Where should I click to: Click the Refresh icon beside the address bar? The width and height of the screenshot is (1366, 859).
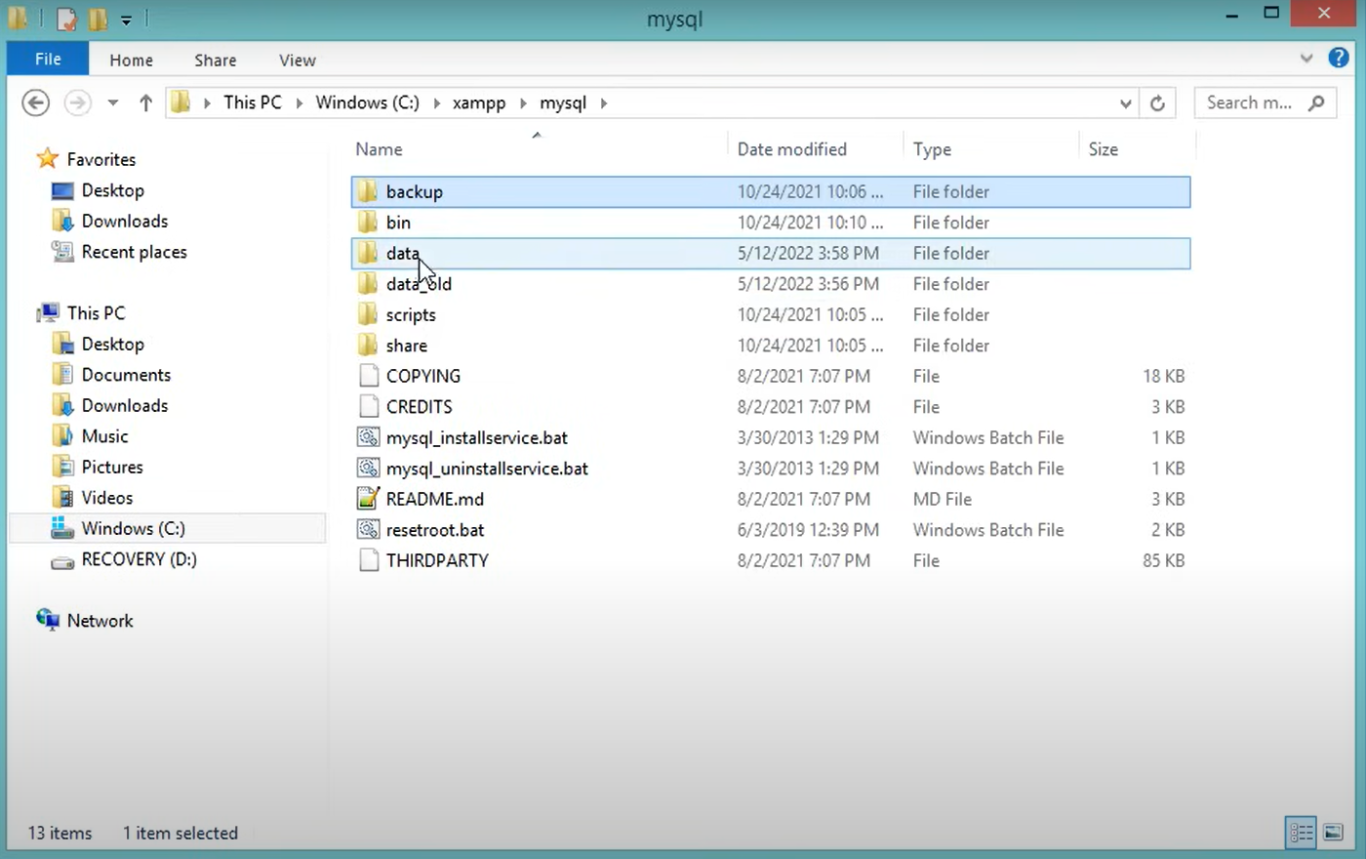click(1157, 102)
